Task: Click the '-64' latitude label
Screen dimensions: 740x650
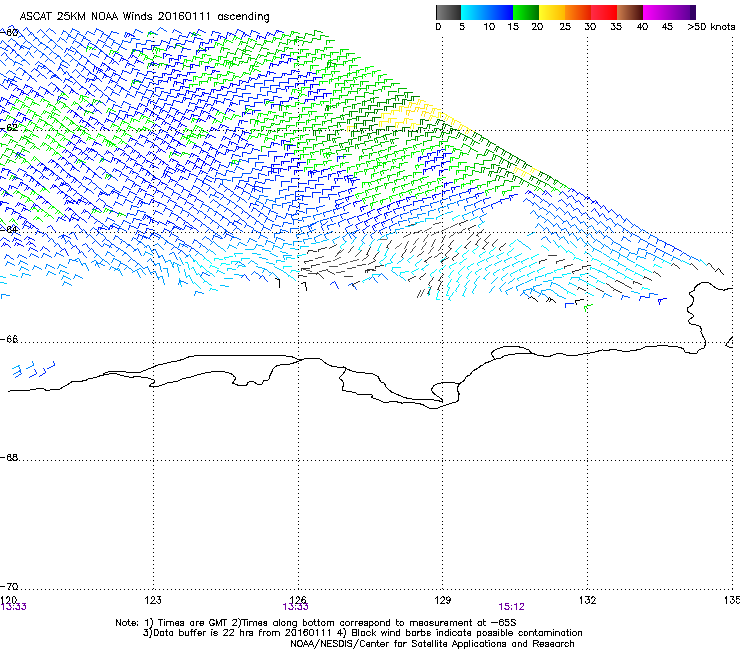Action: tap(9, 229)
